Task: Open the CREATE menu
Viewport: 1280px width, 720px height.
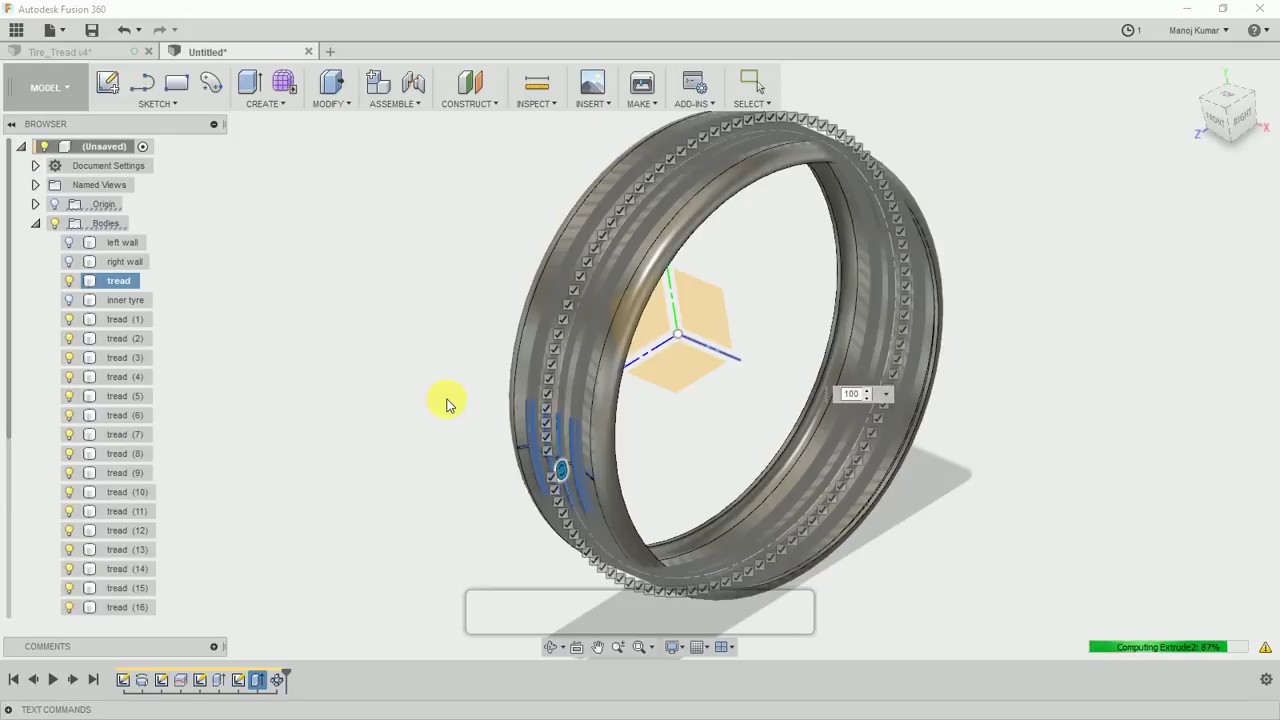Action: point(266,104)
